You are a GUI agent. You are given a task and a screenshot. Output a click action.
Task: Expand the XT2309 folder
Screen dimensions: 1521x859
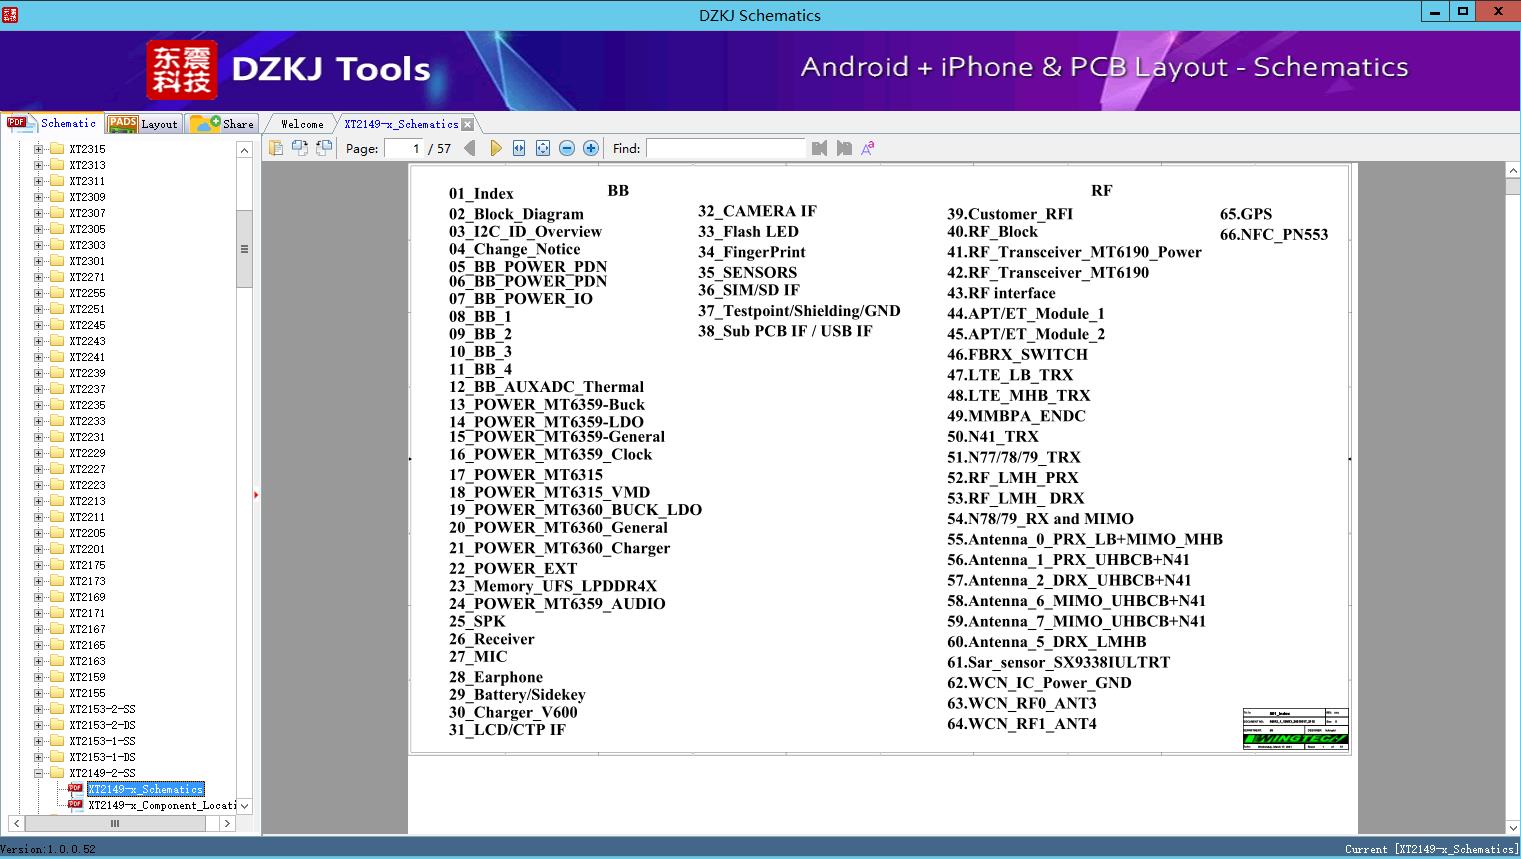pos(39,197)
